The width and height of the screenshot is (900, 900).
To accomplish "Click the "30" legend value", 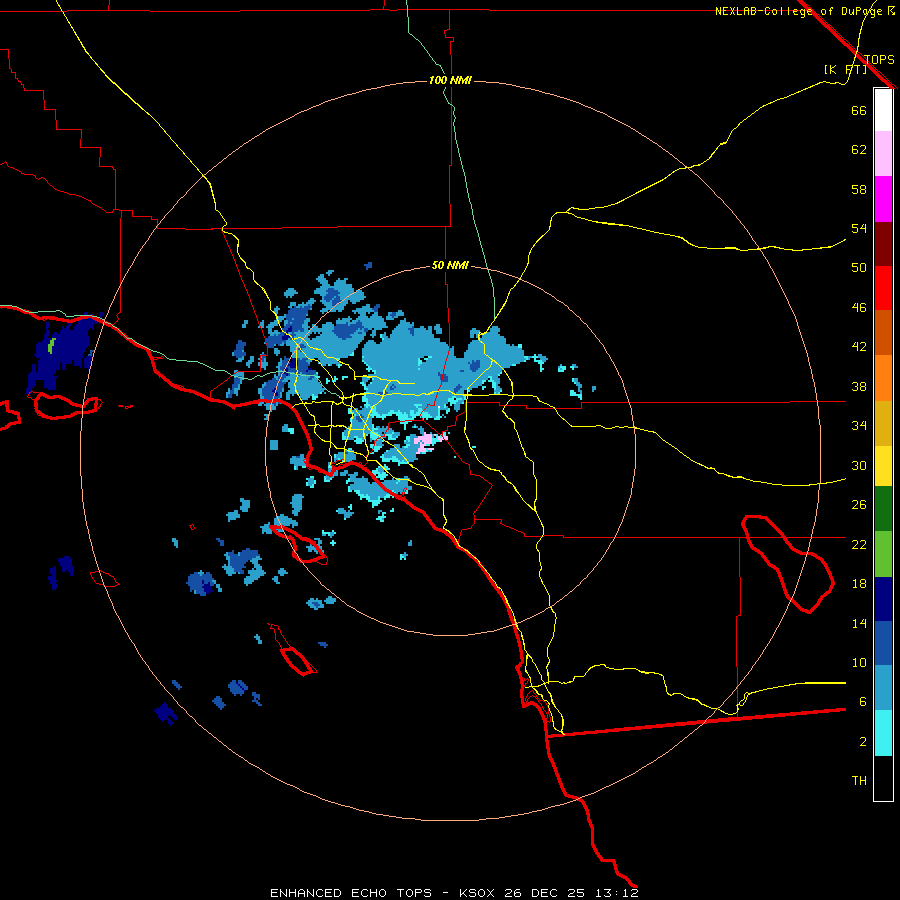I will tap(859, 465).
